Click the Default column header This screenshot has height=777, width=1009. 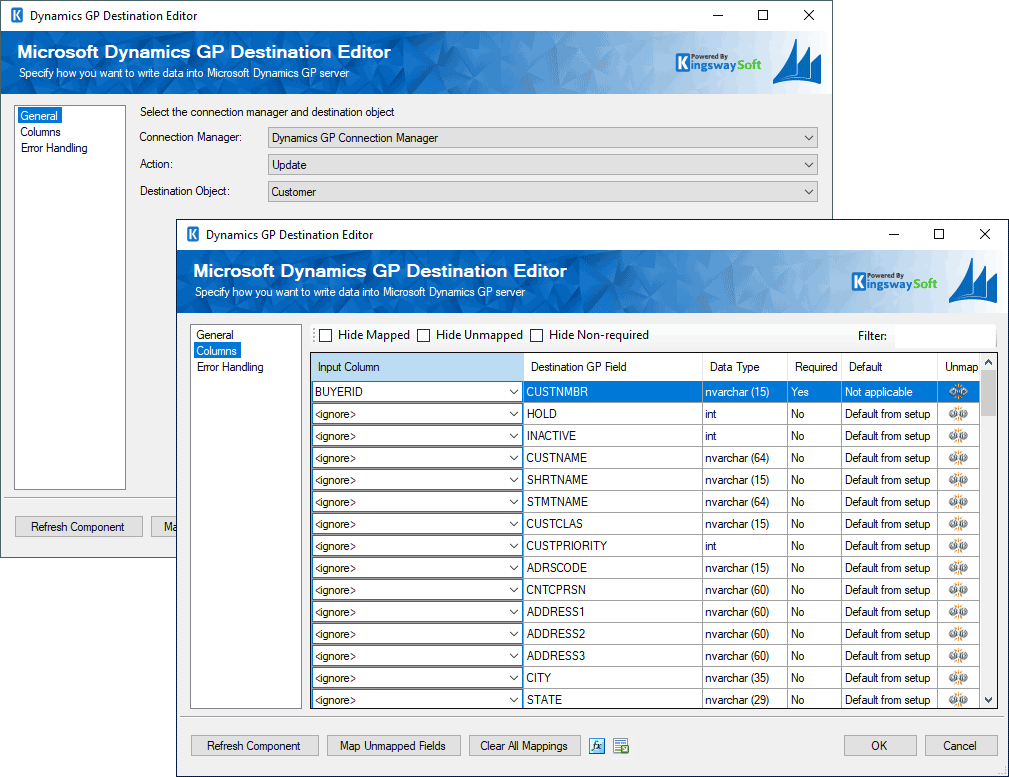coord(889,367)
